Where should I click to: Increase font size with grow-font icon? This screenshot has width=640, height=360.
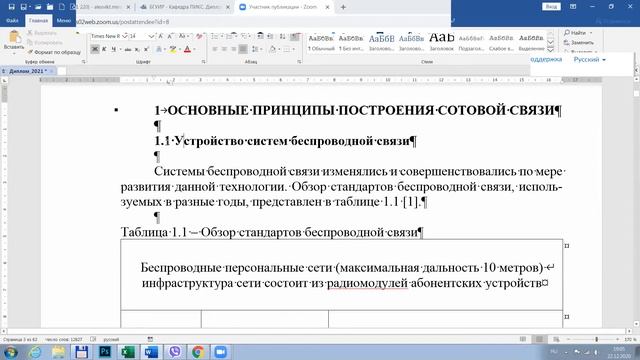pos(161,36)
